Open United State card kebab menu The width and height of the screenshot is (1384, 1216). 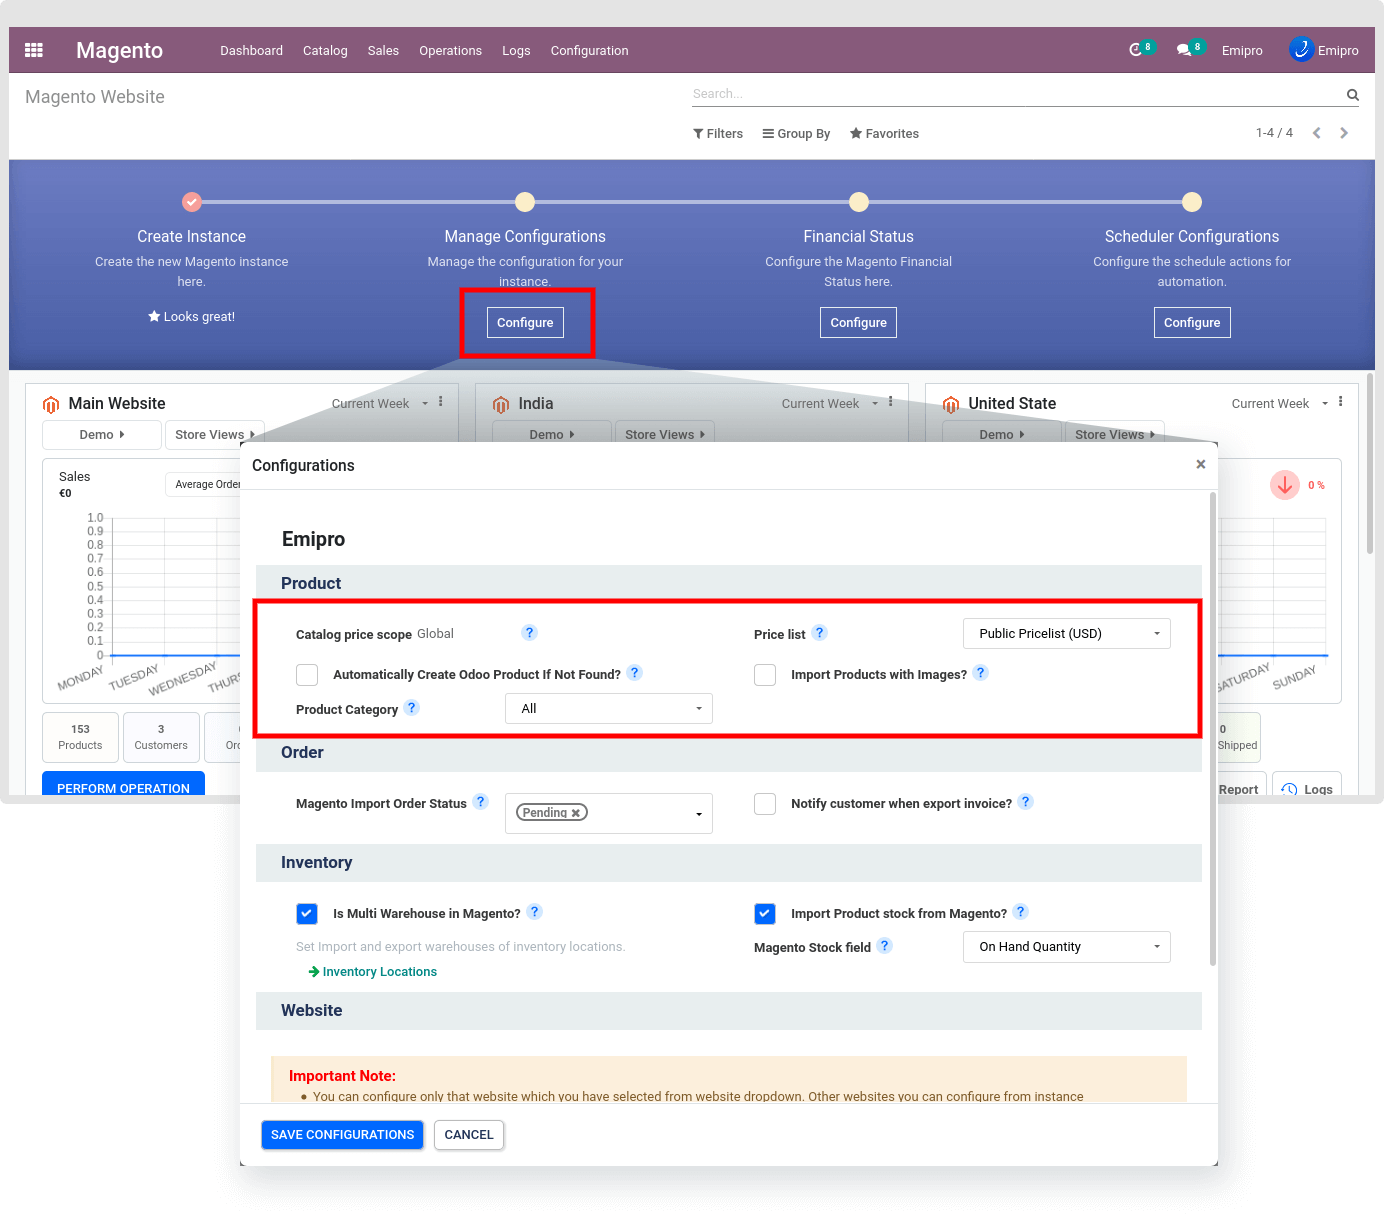point(1341,402)
